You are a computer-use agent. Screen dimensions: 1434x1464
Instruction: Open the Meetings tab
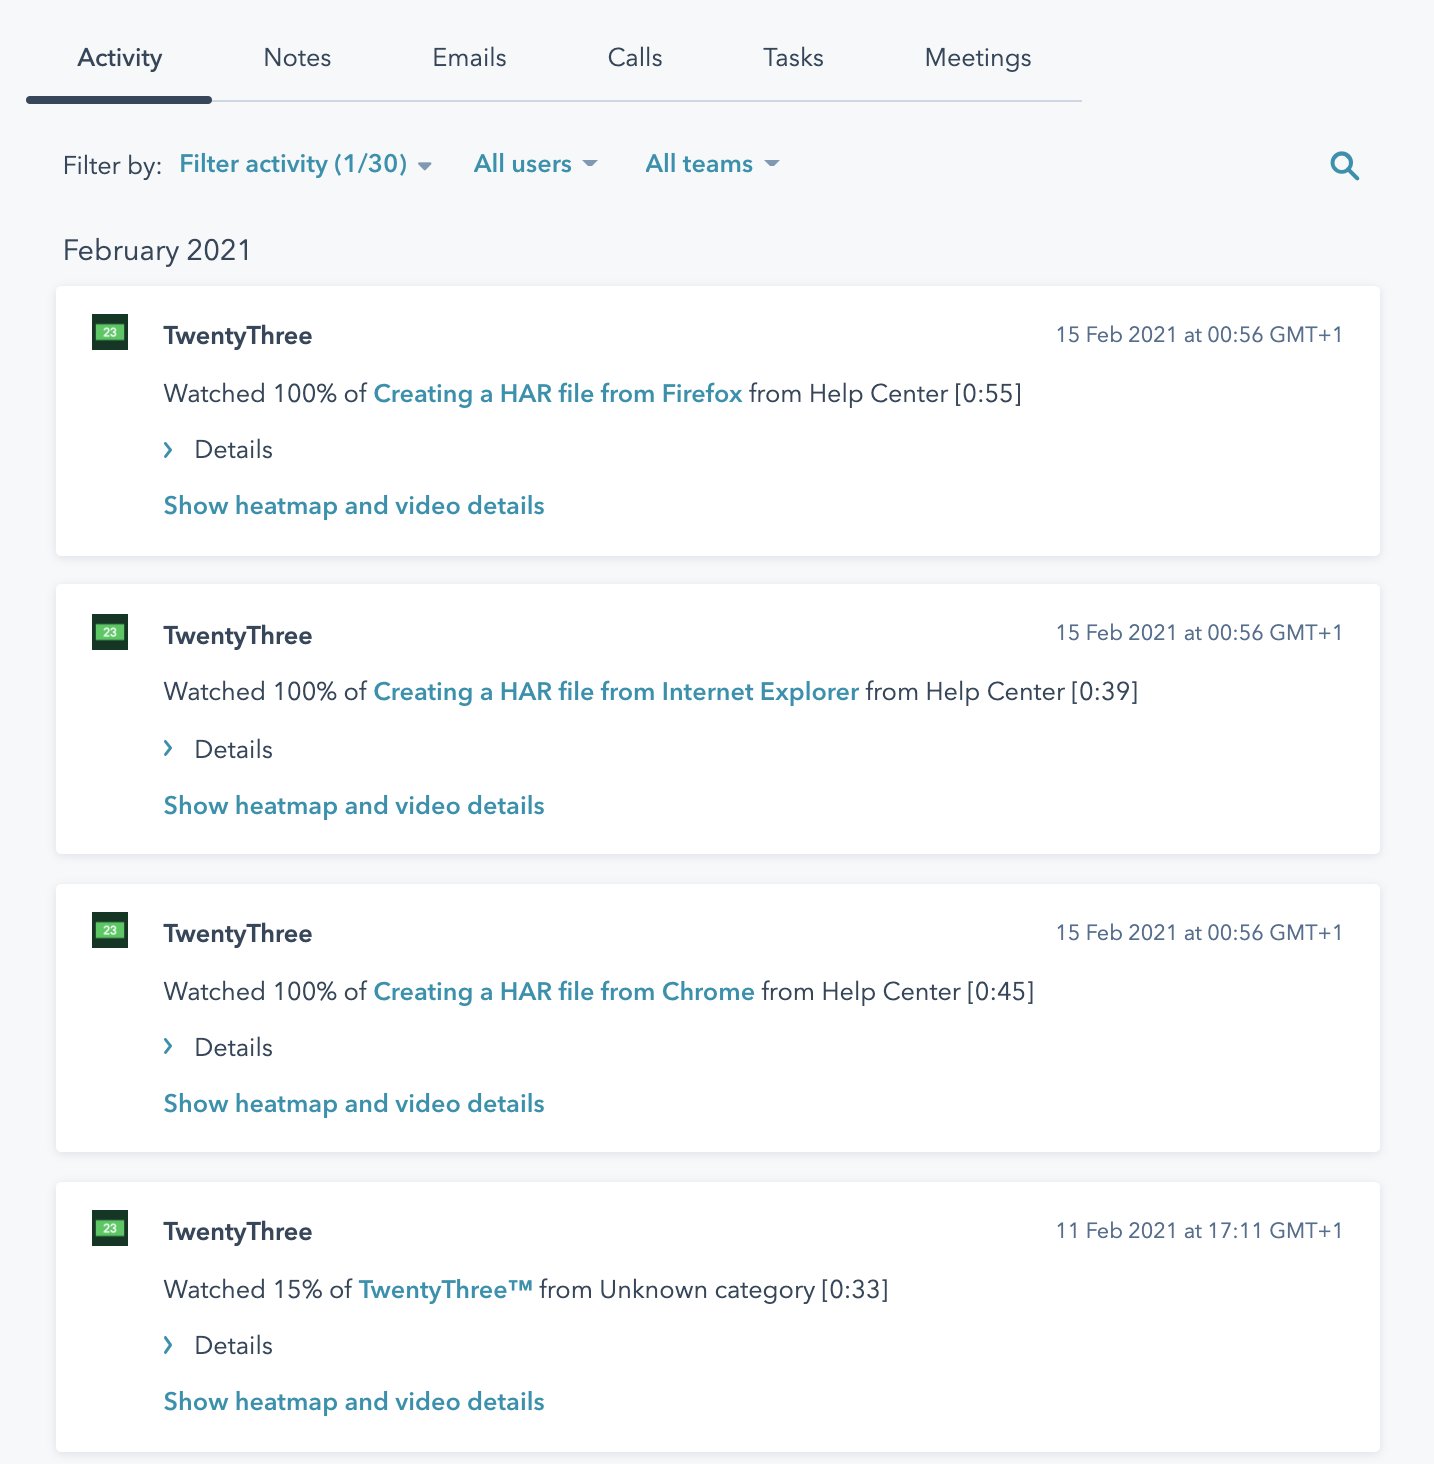point(978,58)
